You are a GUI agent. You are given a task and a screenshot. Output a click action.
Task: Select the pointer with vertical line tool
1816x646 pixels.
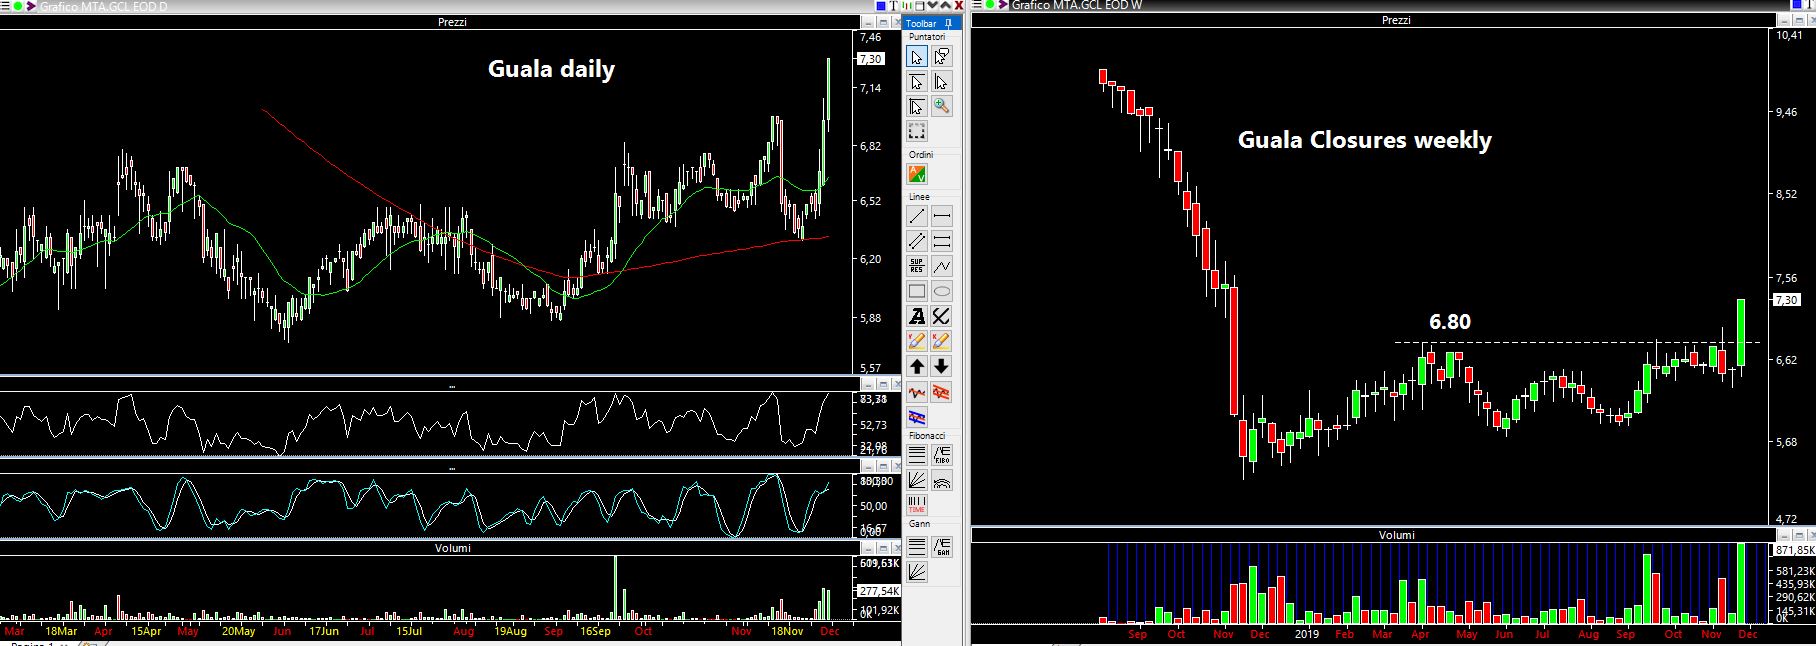pyautogui.click(x=941, y=82)
